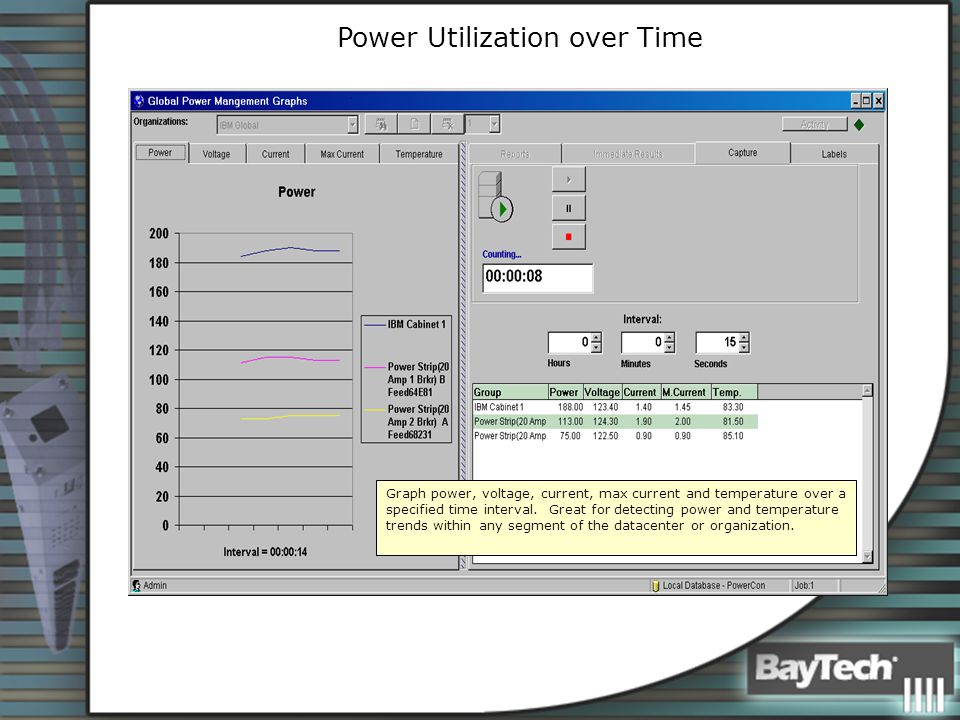960x720 pixels.
Task: Switch to the Voltage tab
Action: (217, 154)
